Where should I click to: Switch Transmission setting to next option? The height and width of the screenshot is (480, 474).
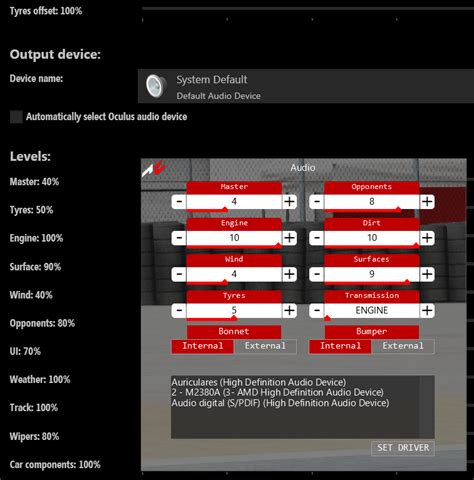[427, 311]
